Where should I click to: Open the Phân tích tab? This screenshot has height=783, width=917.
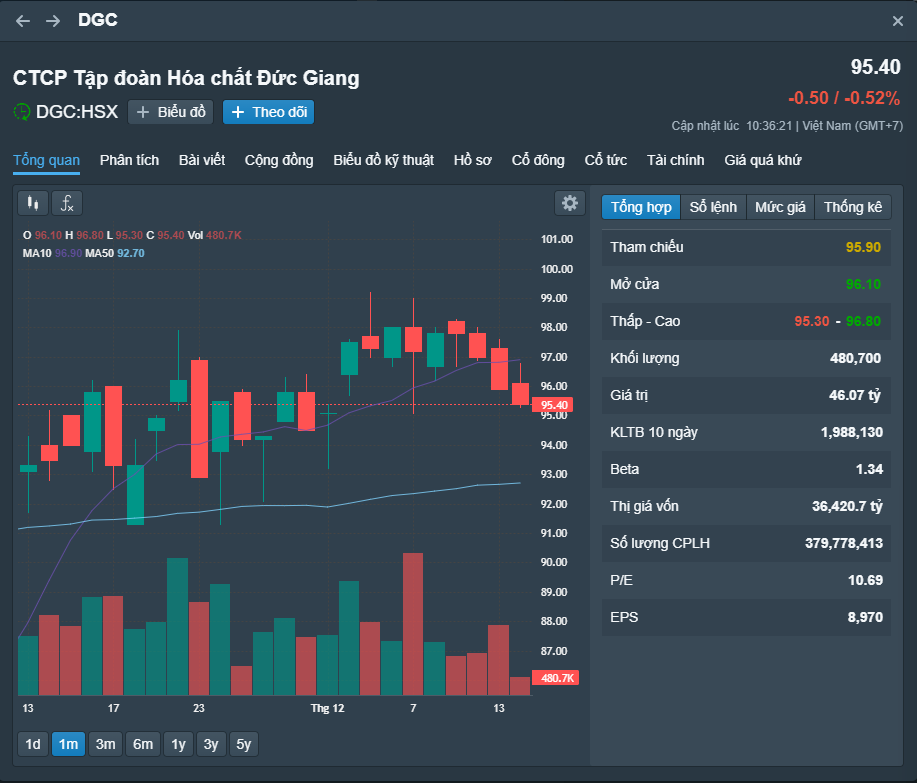pos(129,160)
